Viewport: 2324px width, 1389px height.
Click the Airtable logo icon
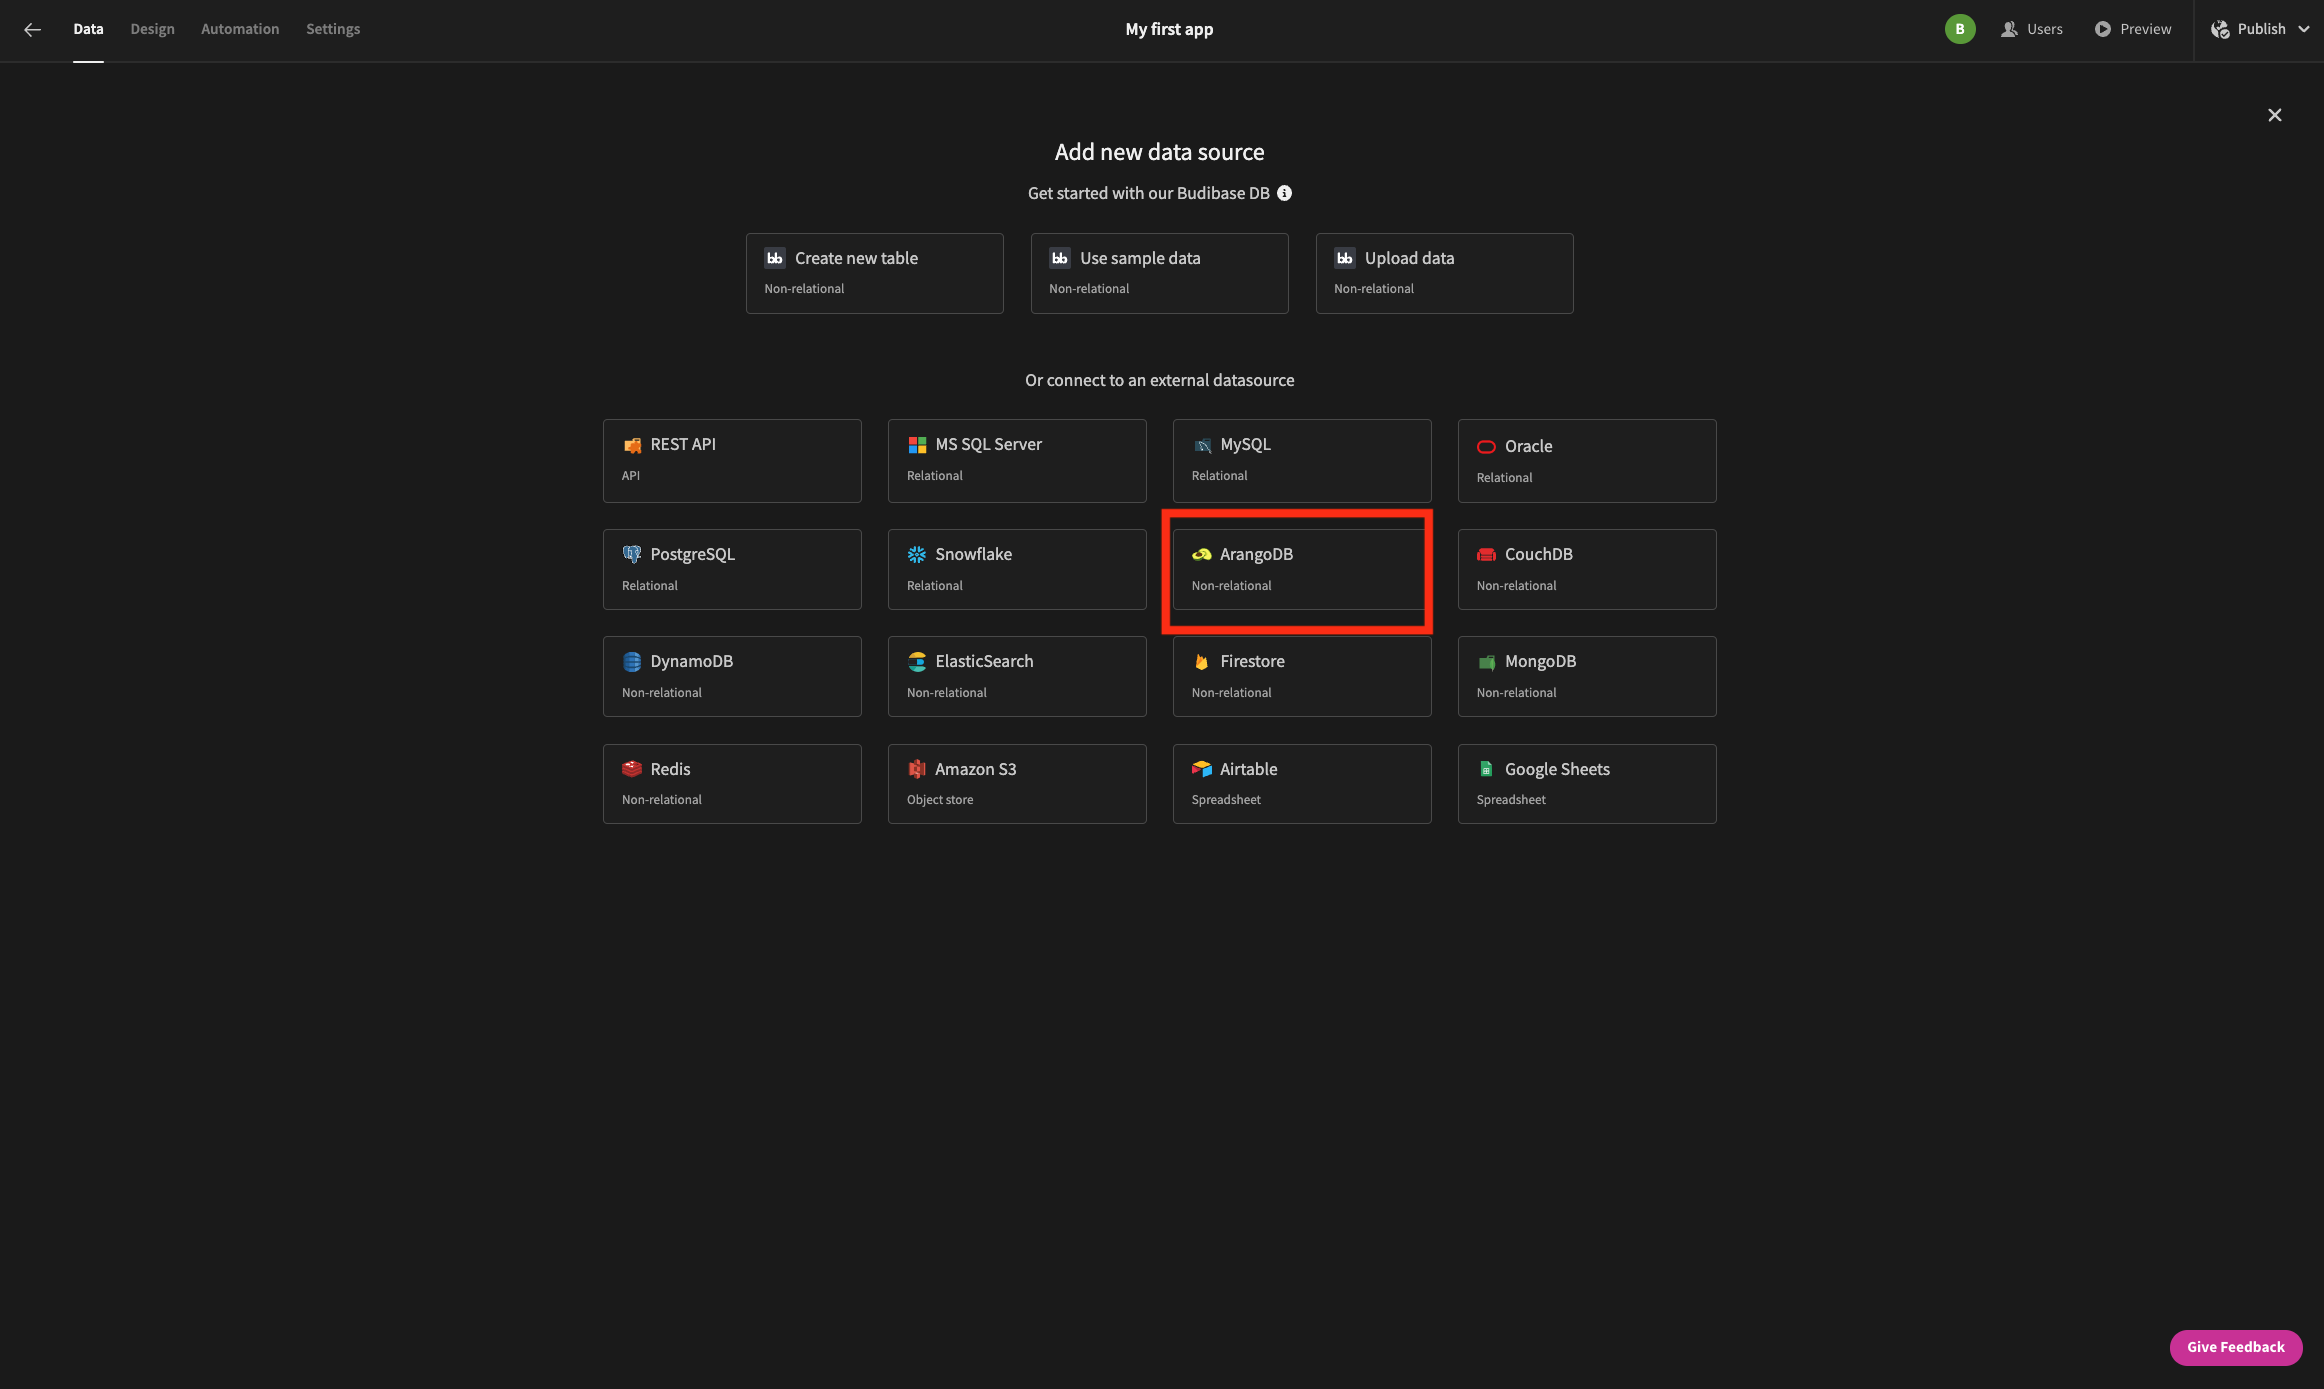1202,769
